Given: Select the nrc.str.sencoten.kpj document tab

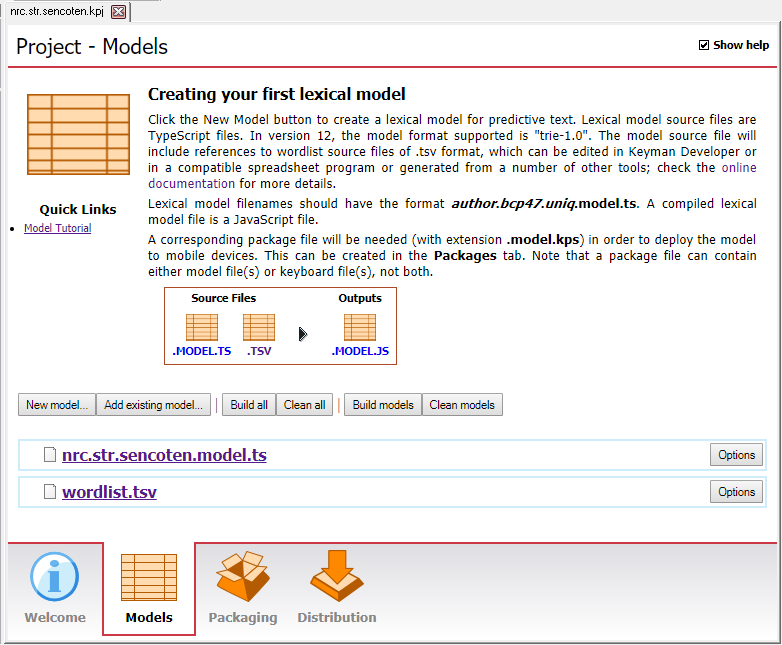Looking at the screenshot, I should (x=57, y=11).
